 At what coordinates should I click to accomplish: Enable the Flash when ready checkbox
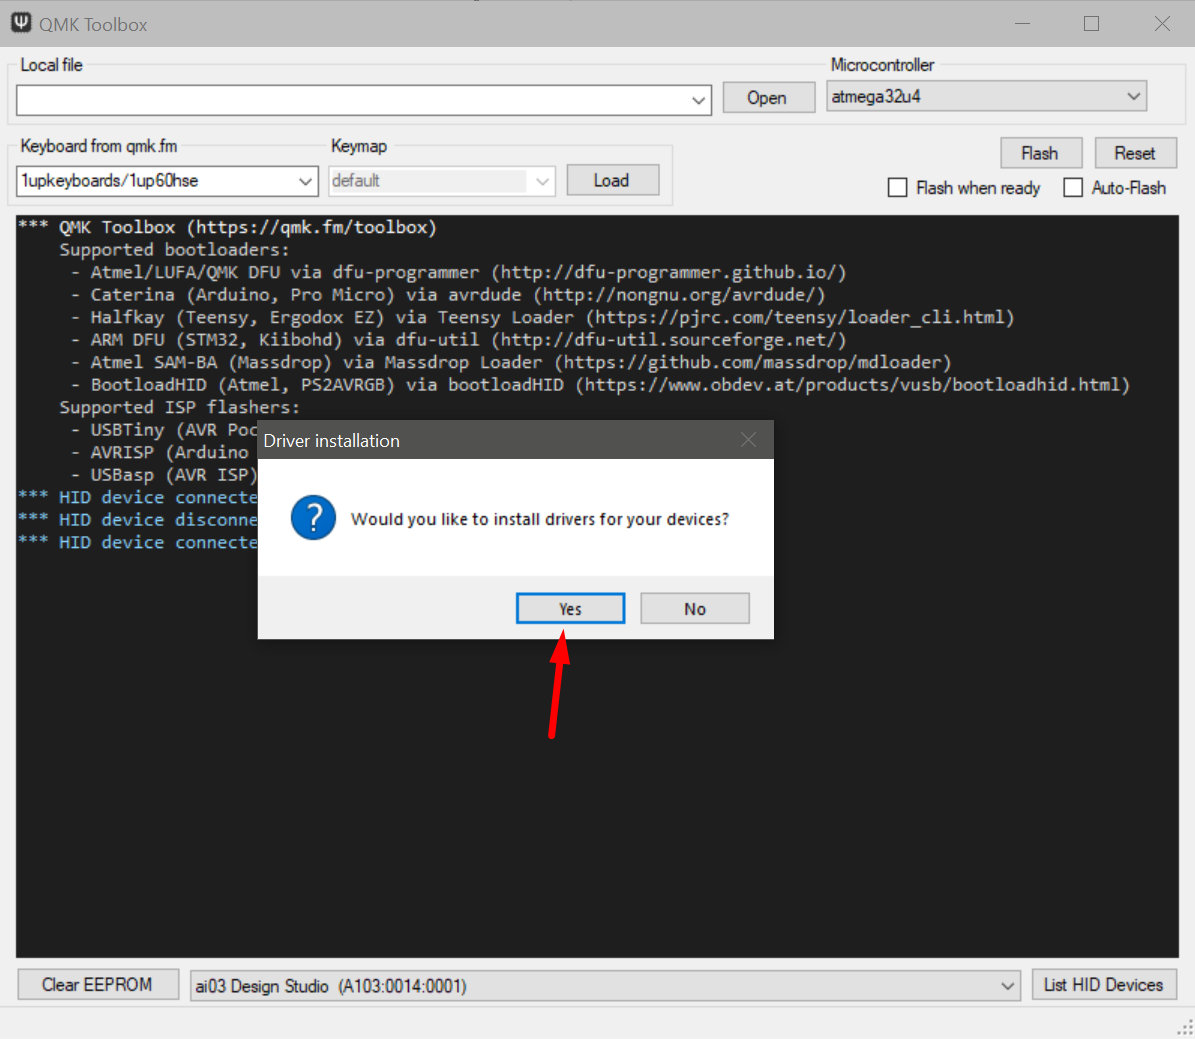(x=898, y=188)
